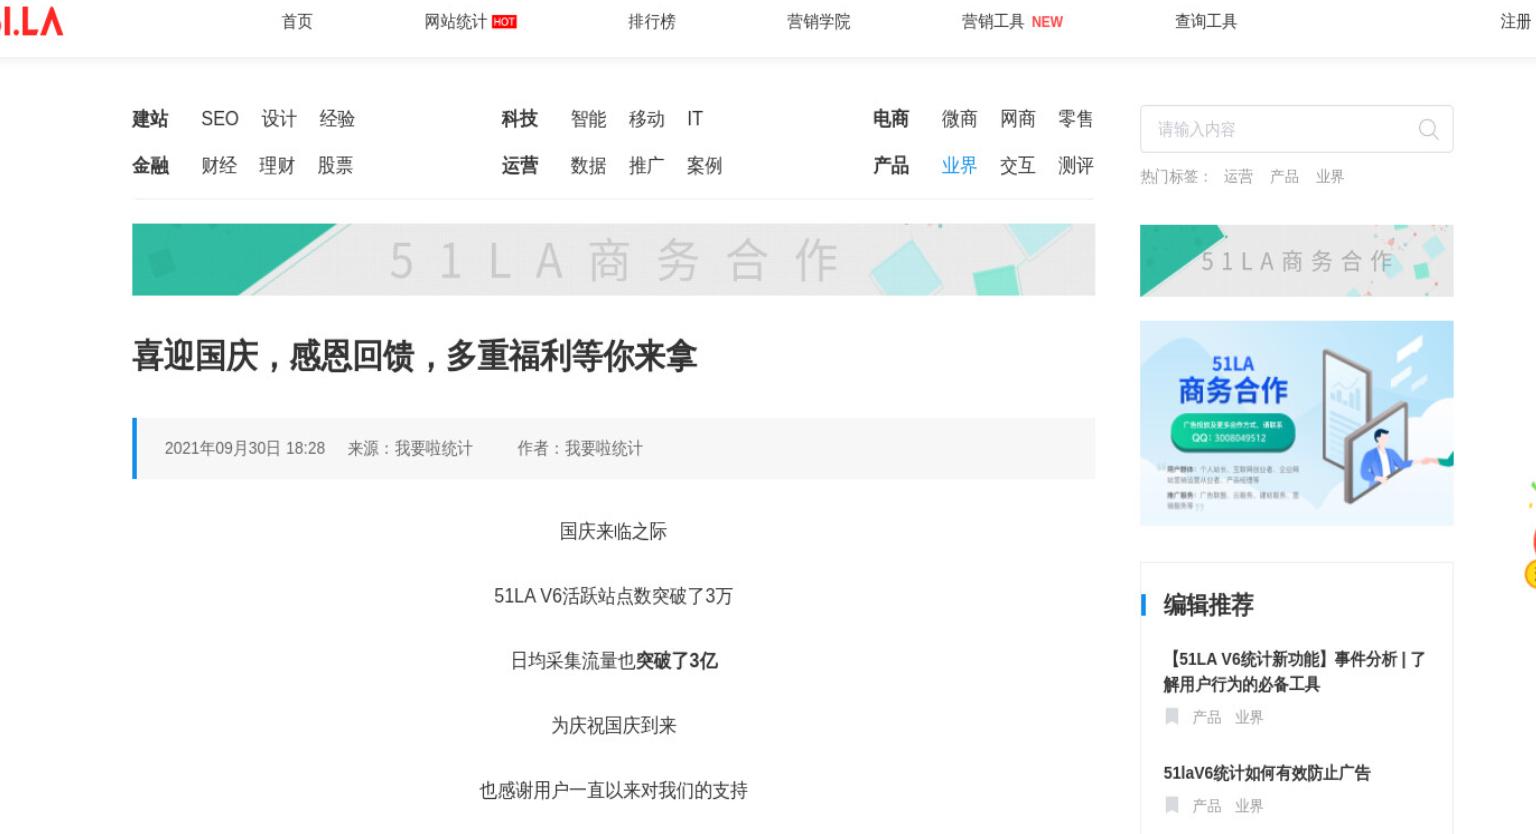
Task: Click 产品 tag under 51laV6统计如何有效防止广告
Action: tap(1207, 805)
